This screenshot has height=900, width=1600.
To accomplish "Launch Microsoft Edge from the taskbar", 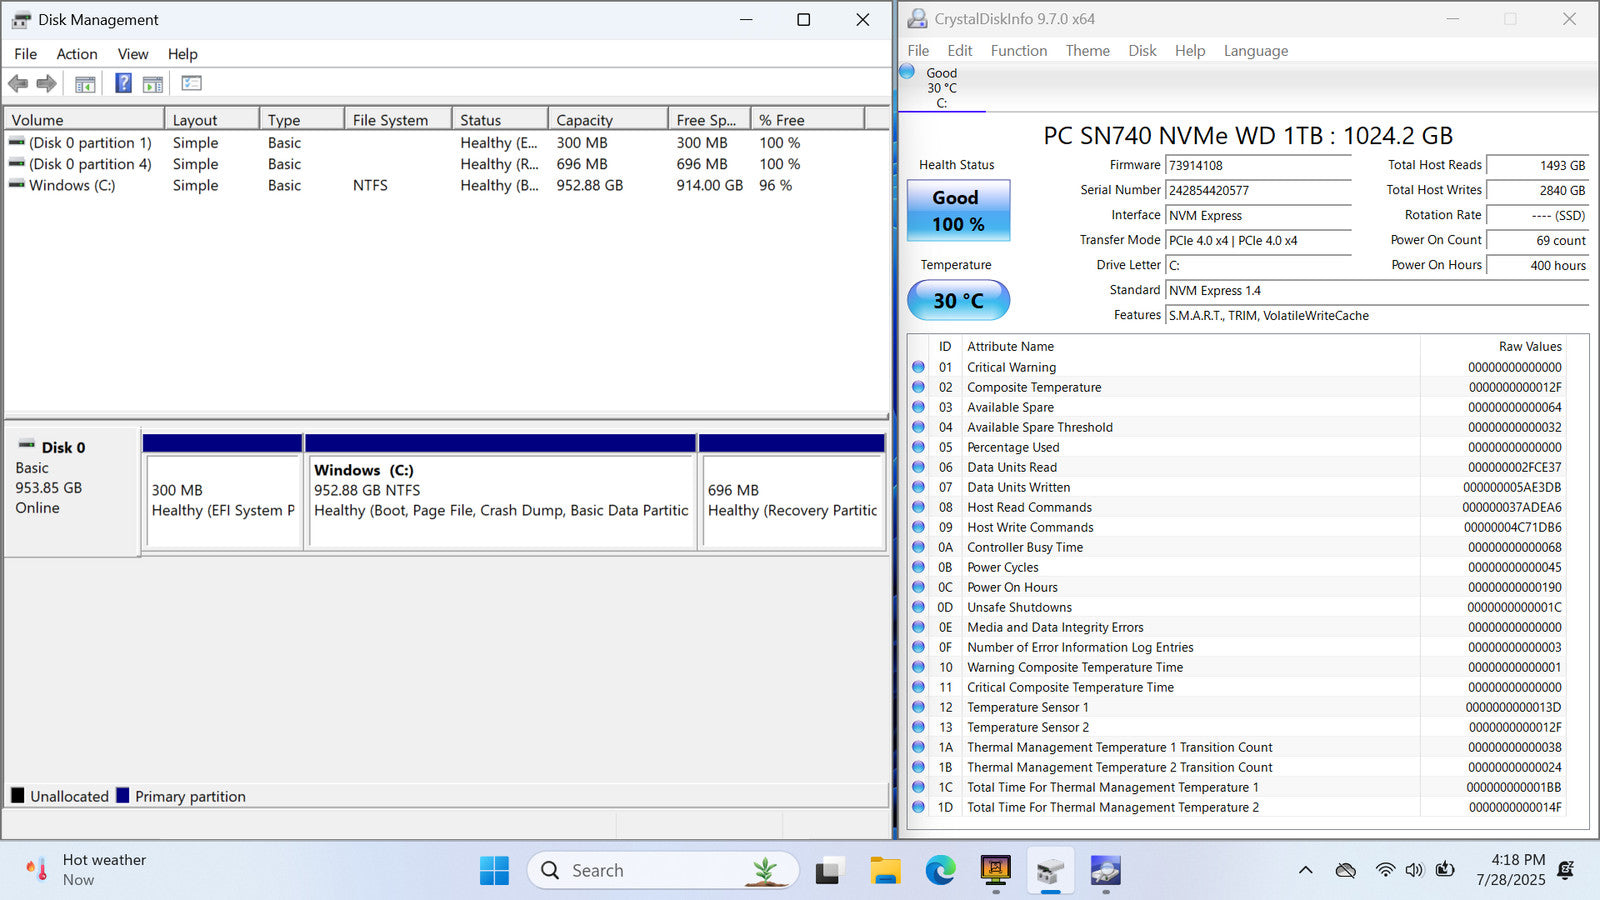I will click(940, 871).
